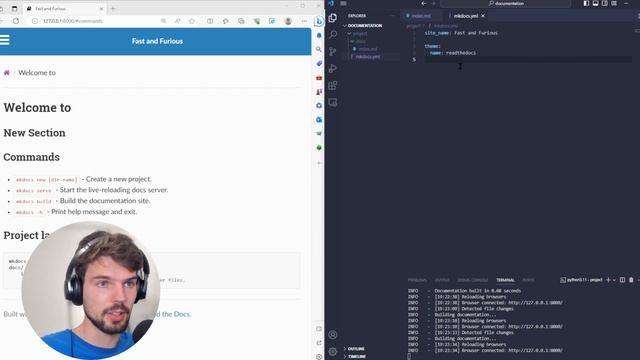640x360 pixels.
Task: Toggle bottom panel layout button
Action: [x=596, y=3]
